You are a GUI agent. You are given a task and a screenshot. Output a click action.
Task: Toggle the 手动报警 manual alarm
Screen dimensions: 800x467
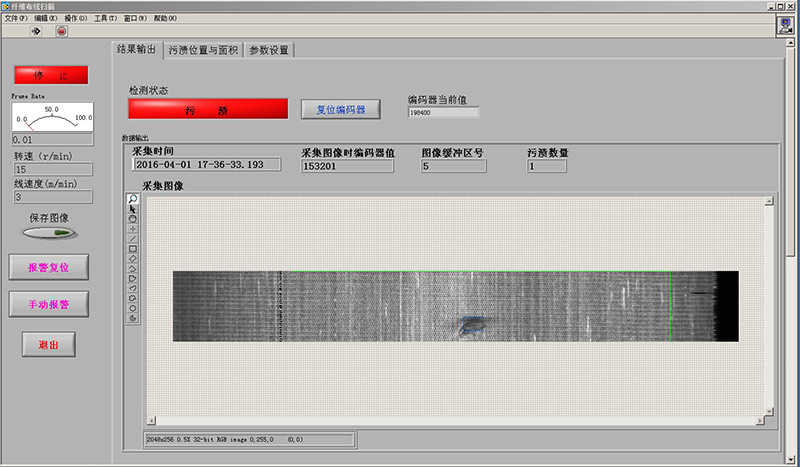[x=49, y=302]
